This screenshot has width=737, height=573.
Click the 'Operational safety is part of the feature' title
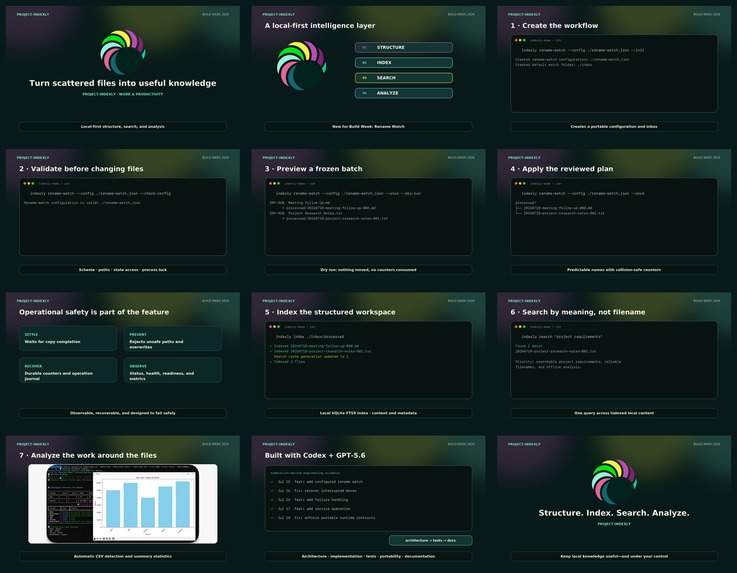94,312
